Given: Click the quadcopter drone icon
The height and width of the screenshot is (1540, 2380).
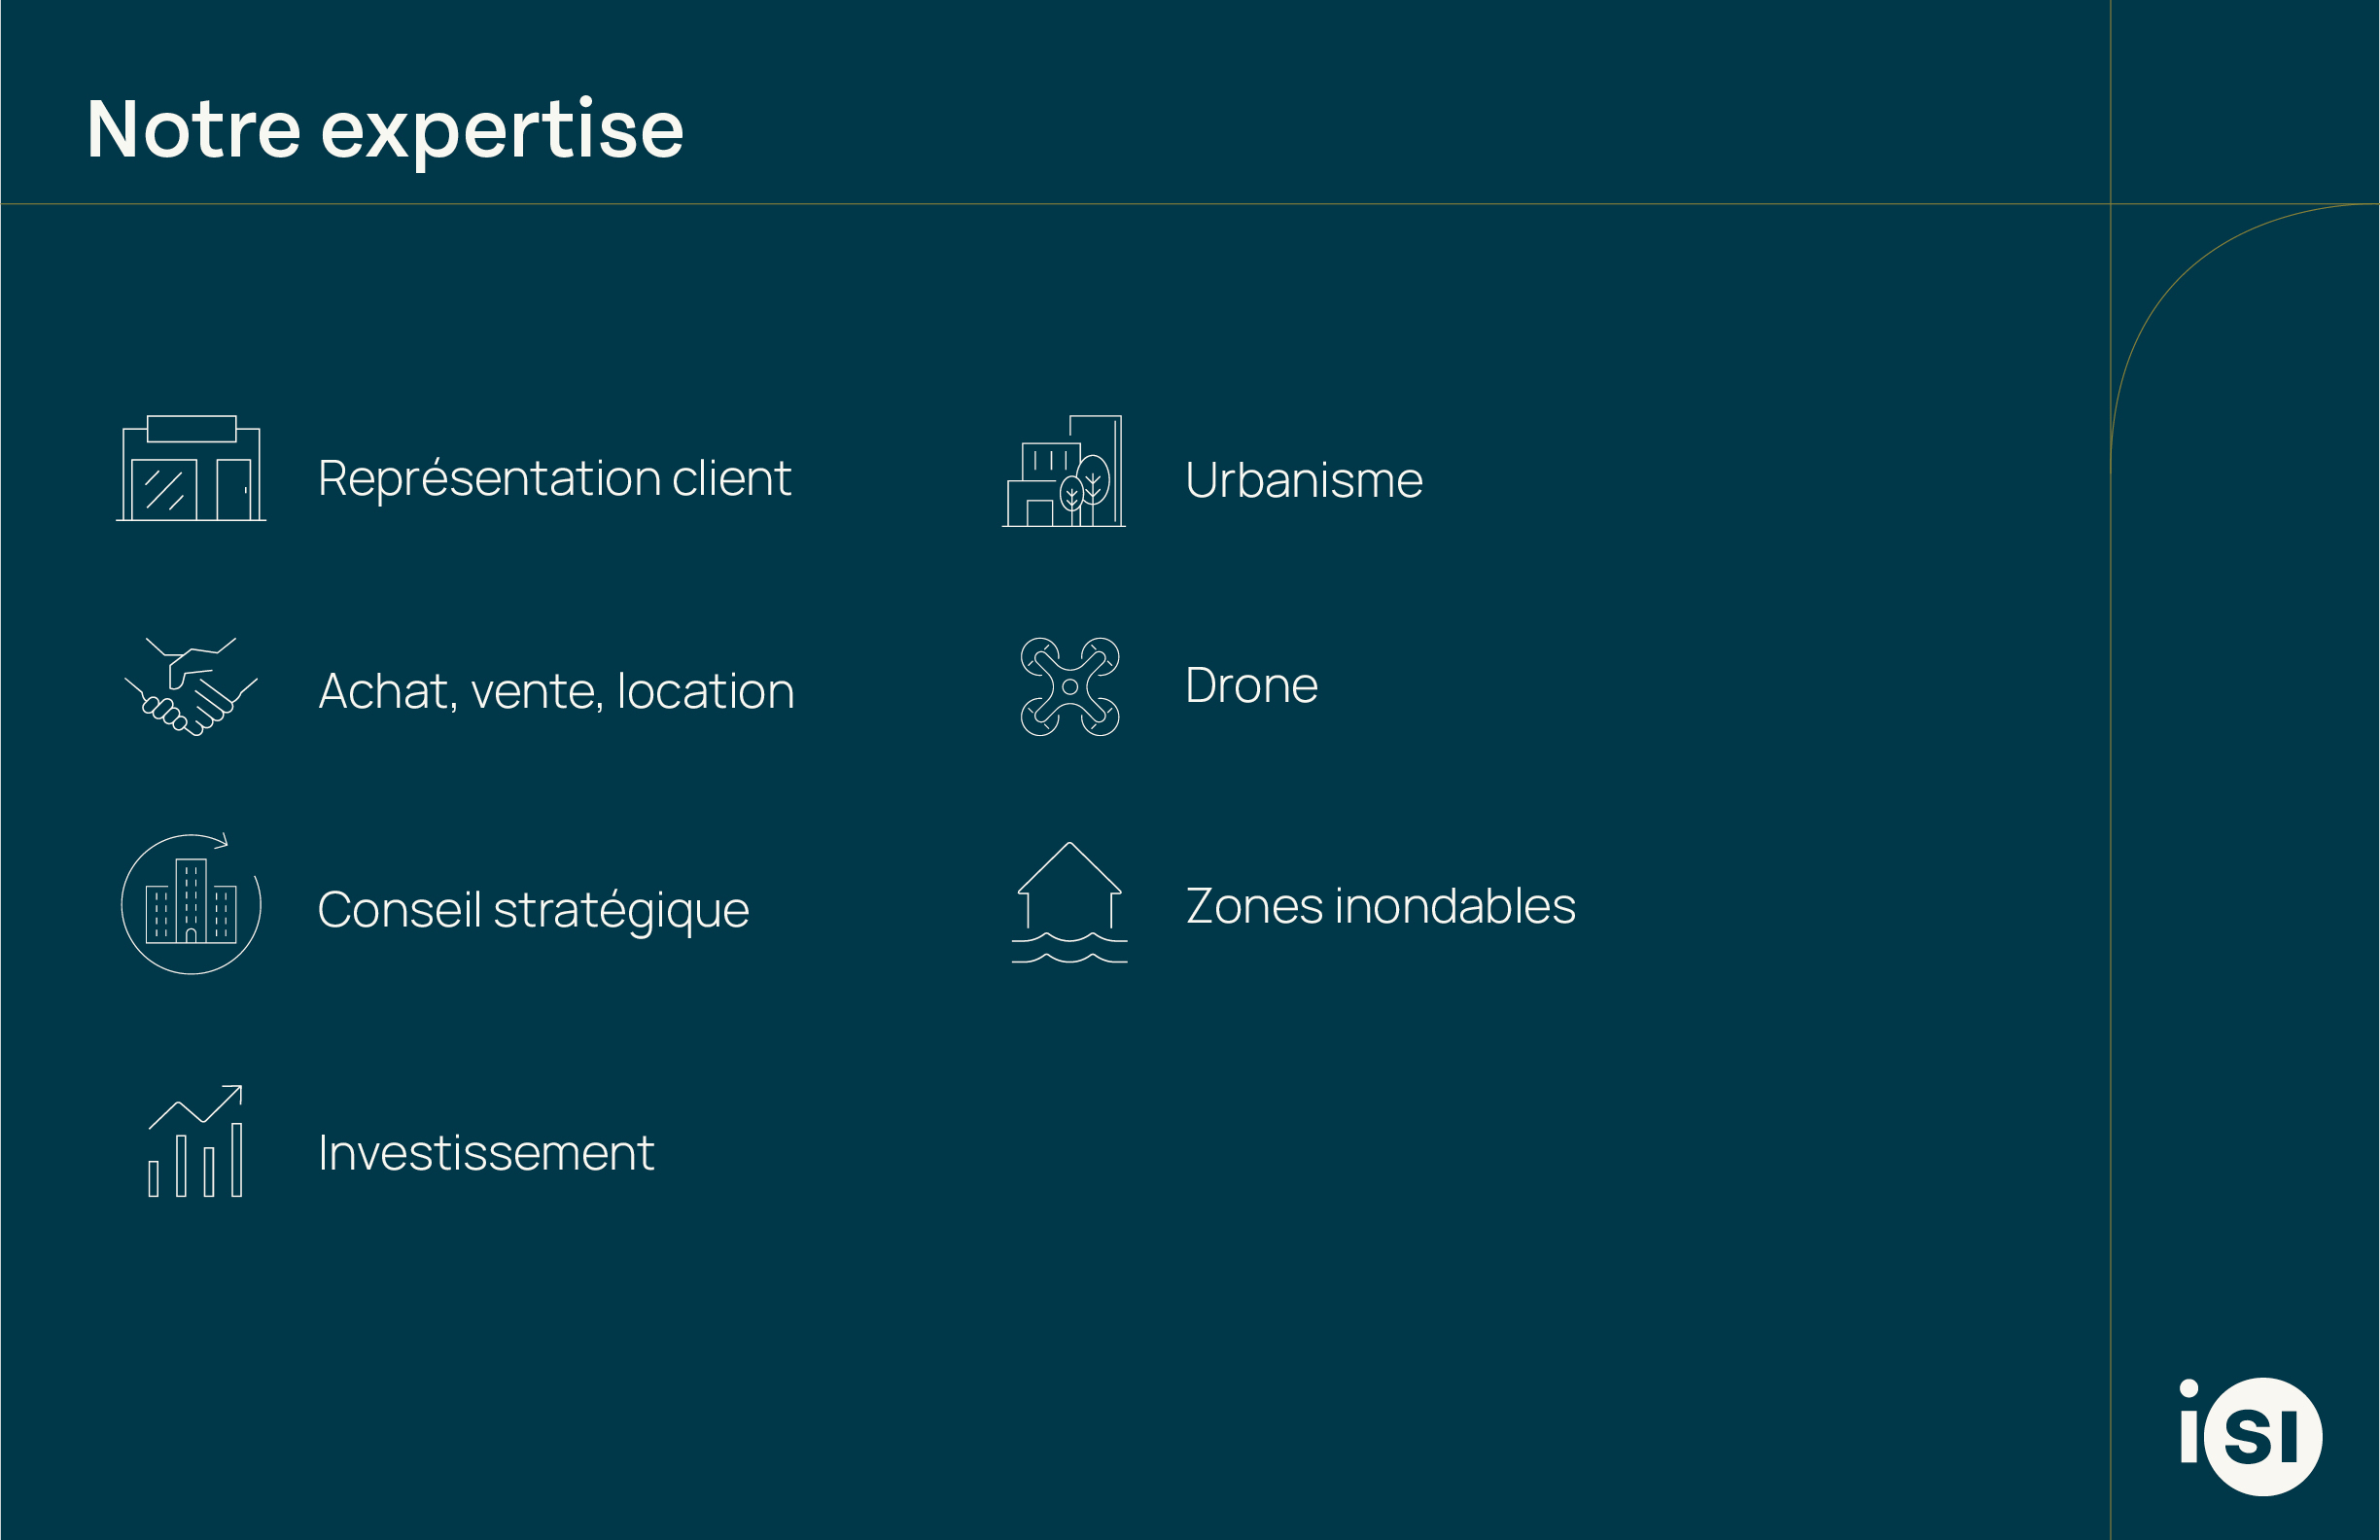Looking at the screenshot, I should tap(1070, 687).
